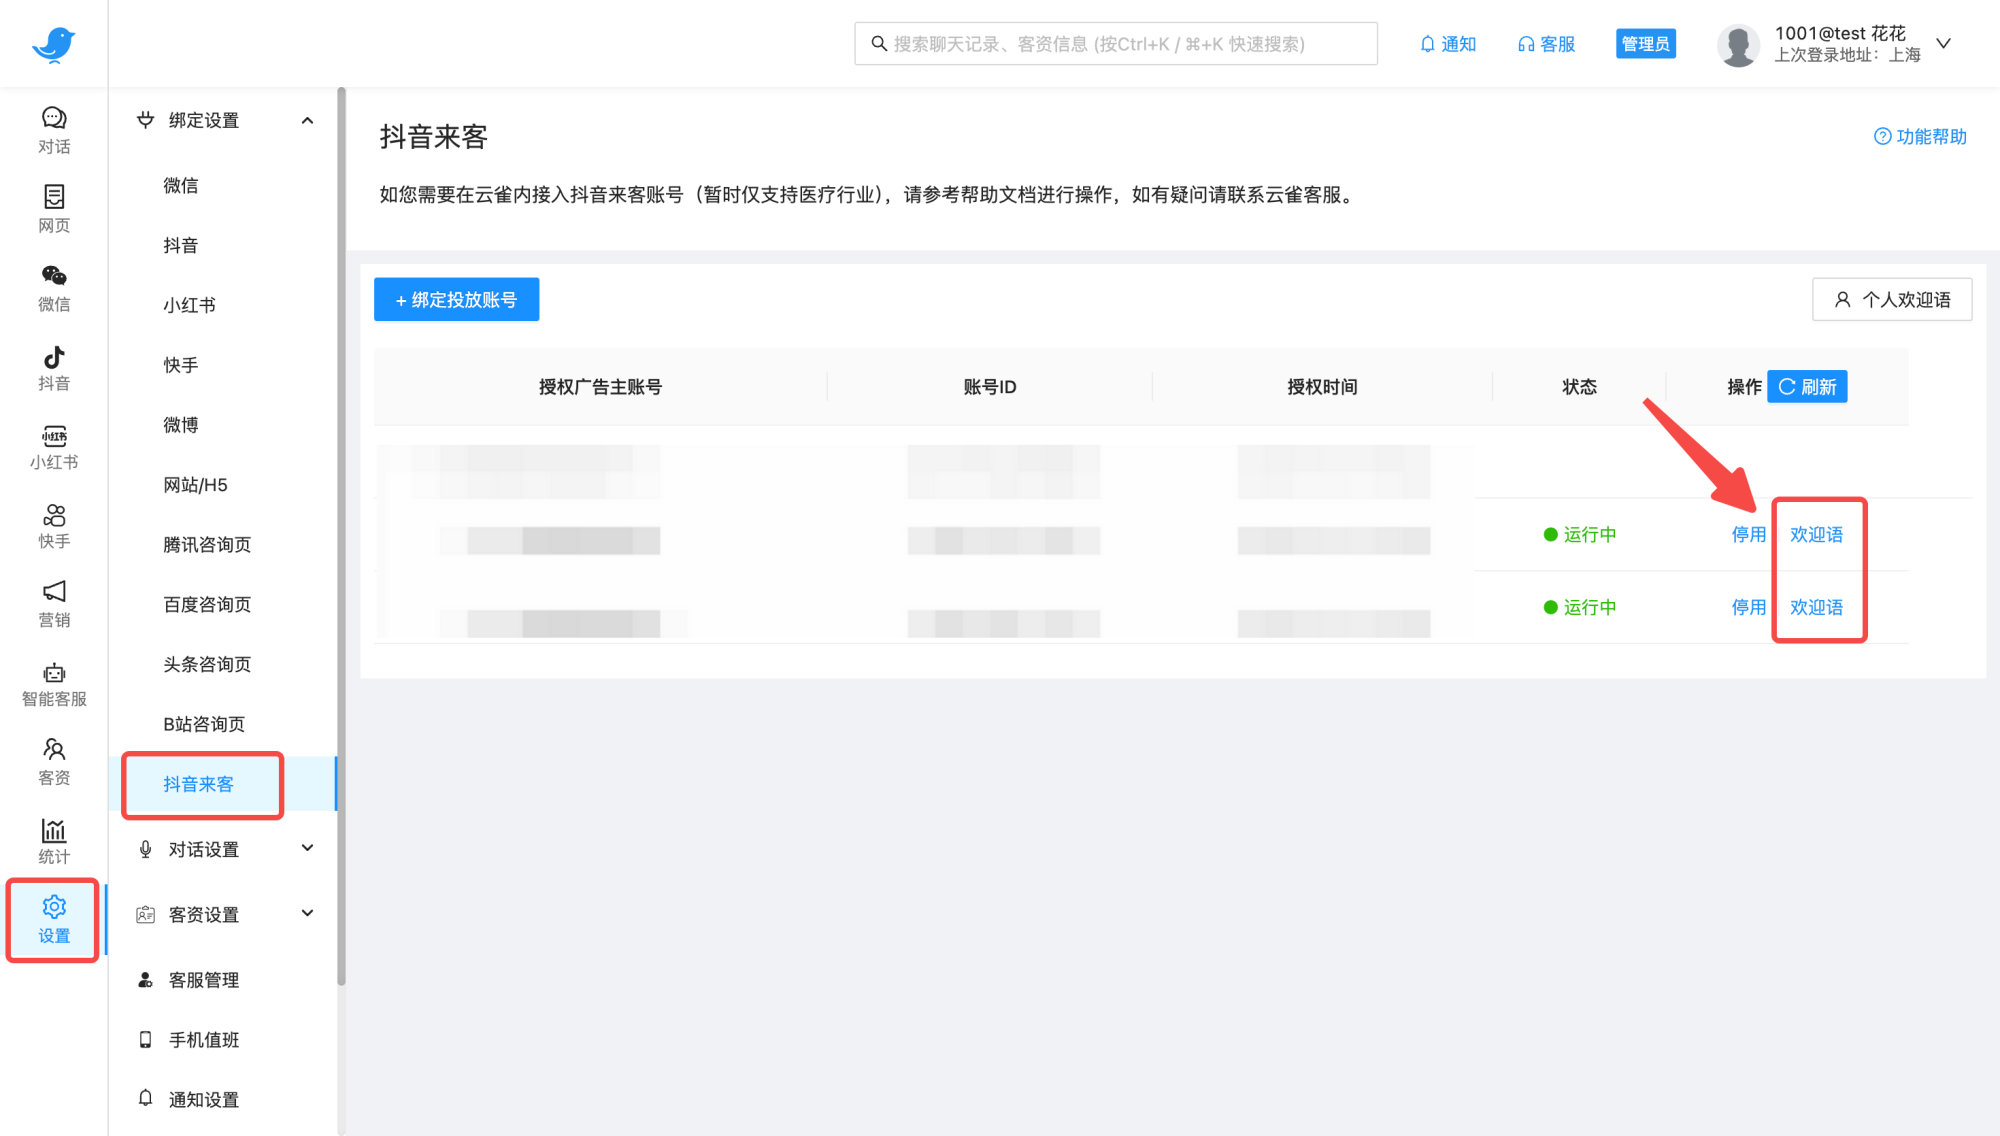Click the 通知设置 bell icon
This screenshot has height=1136, width=2000.
pos(145,1098)
